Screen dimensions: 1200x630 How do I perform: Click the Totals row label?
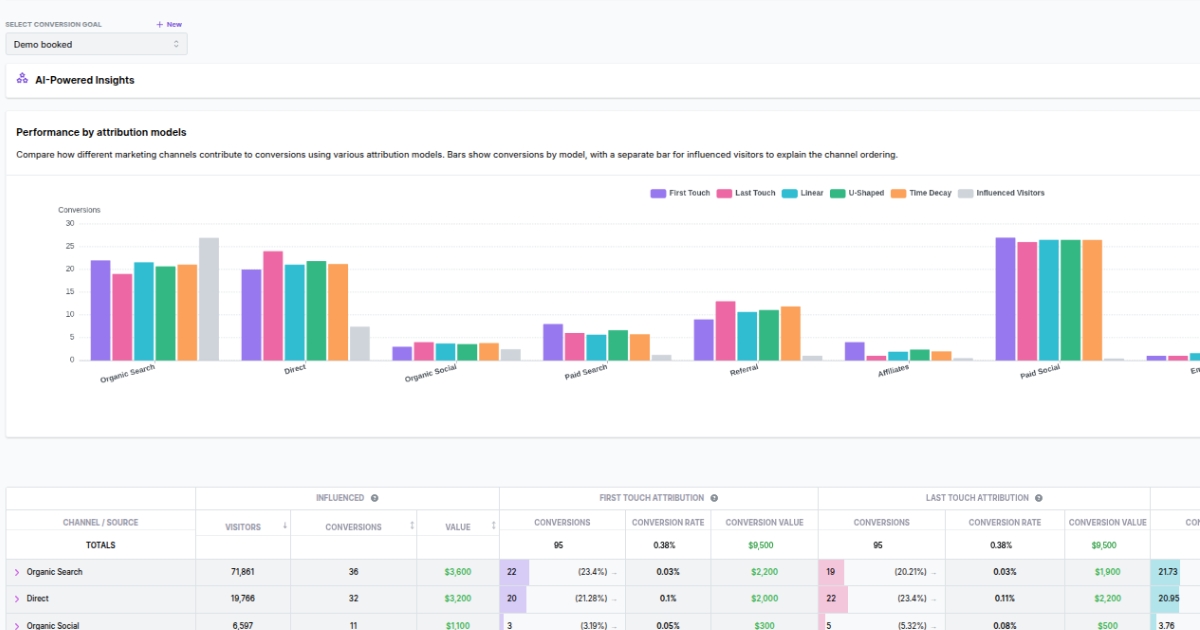pyautogui.click(x=100, y=546)
